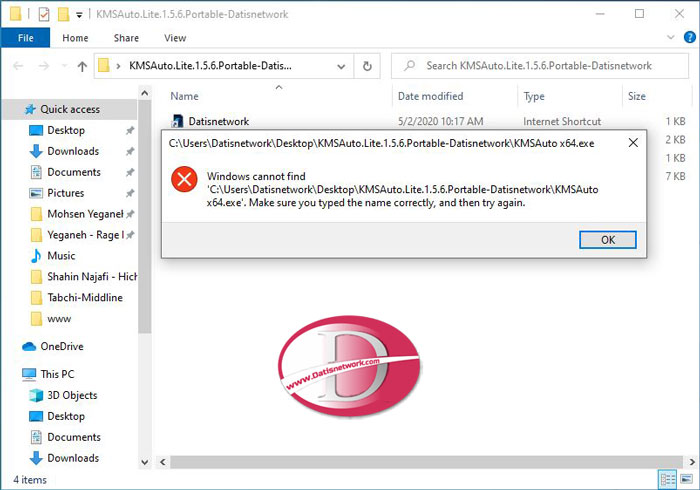700x490 pixels.
Task: Open the File menu tab
Action: (x=25, y=38)
